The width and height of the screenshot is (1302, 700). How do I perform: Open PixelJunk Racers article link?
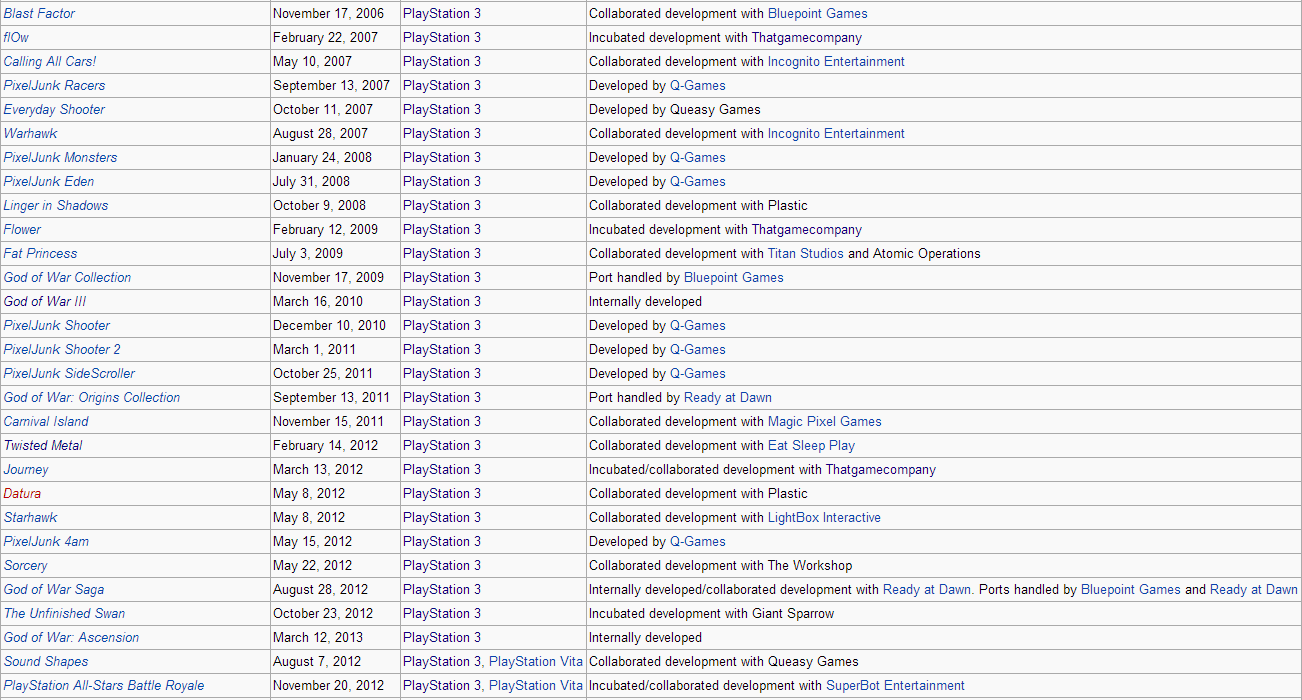54,85
